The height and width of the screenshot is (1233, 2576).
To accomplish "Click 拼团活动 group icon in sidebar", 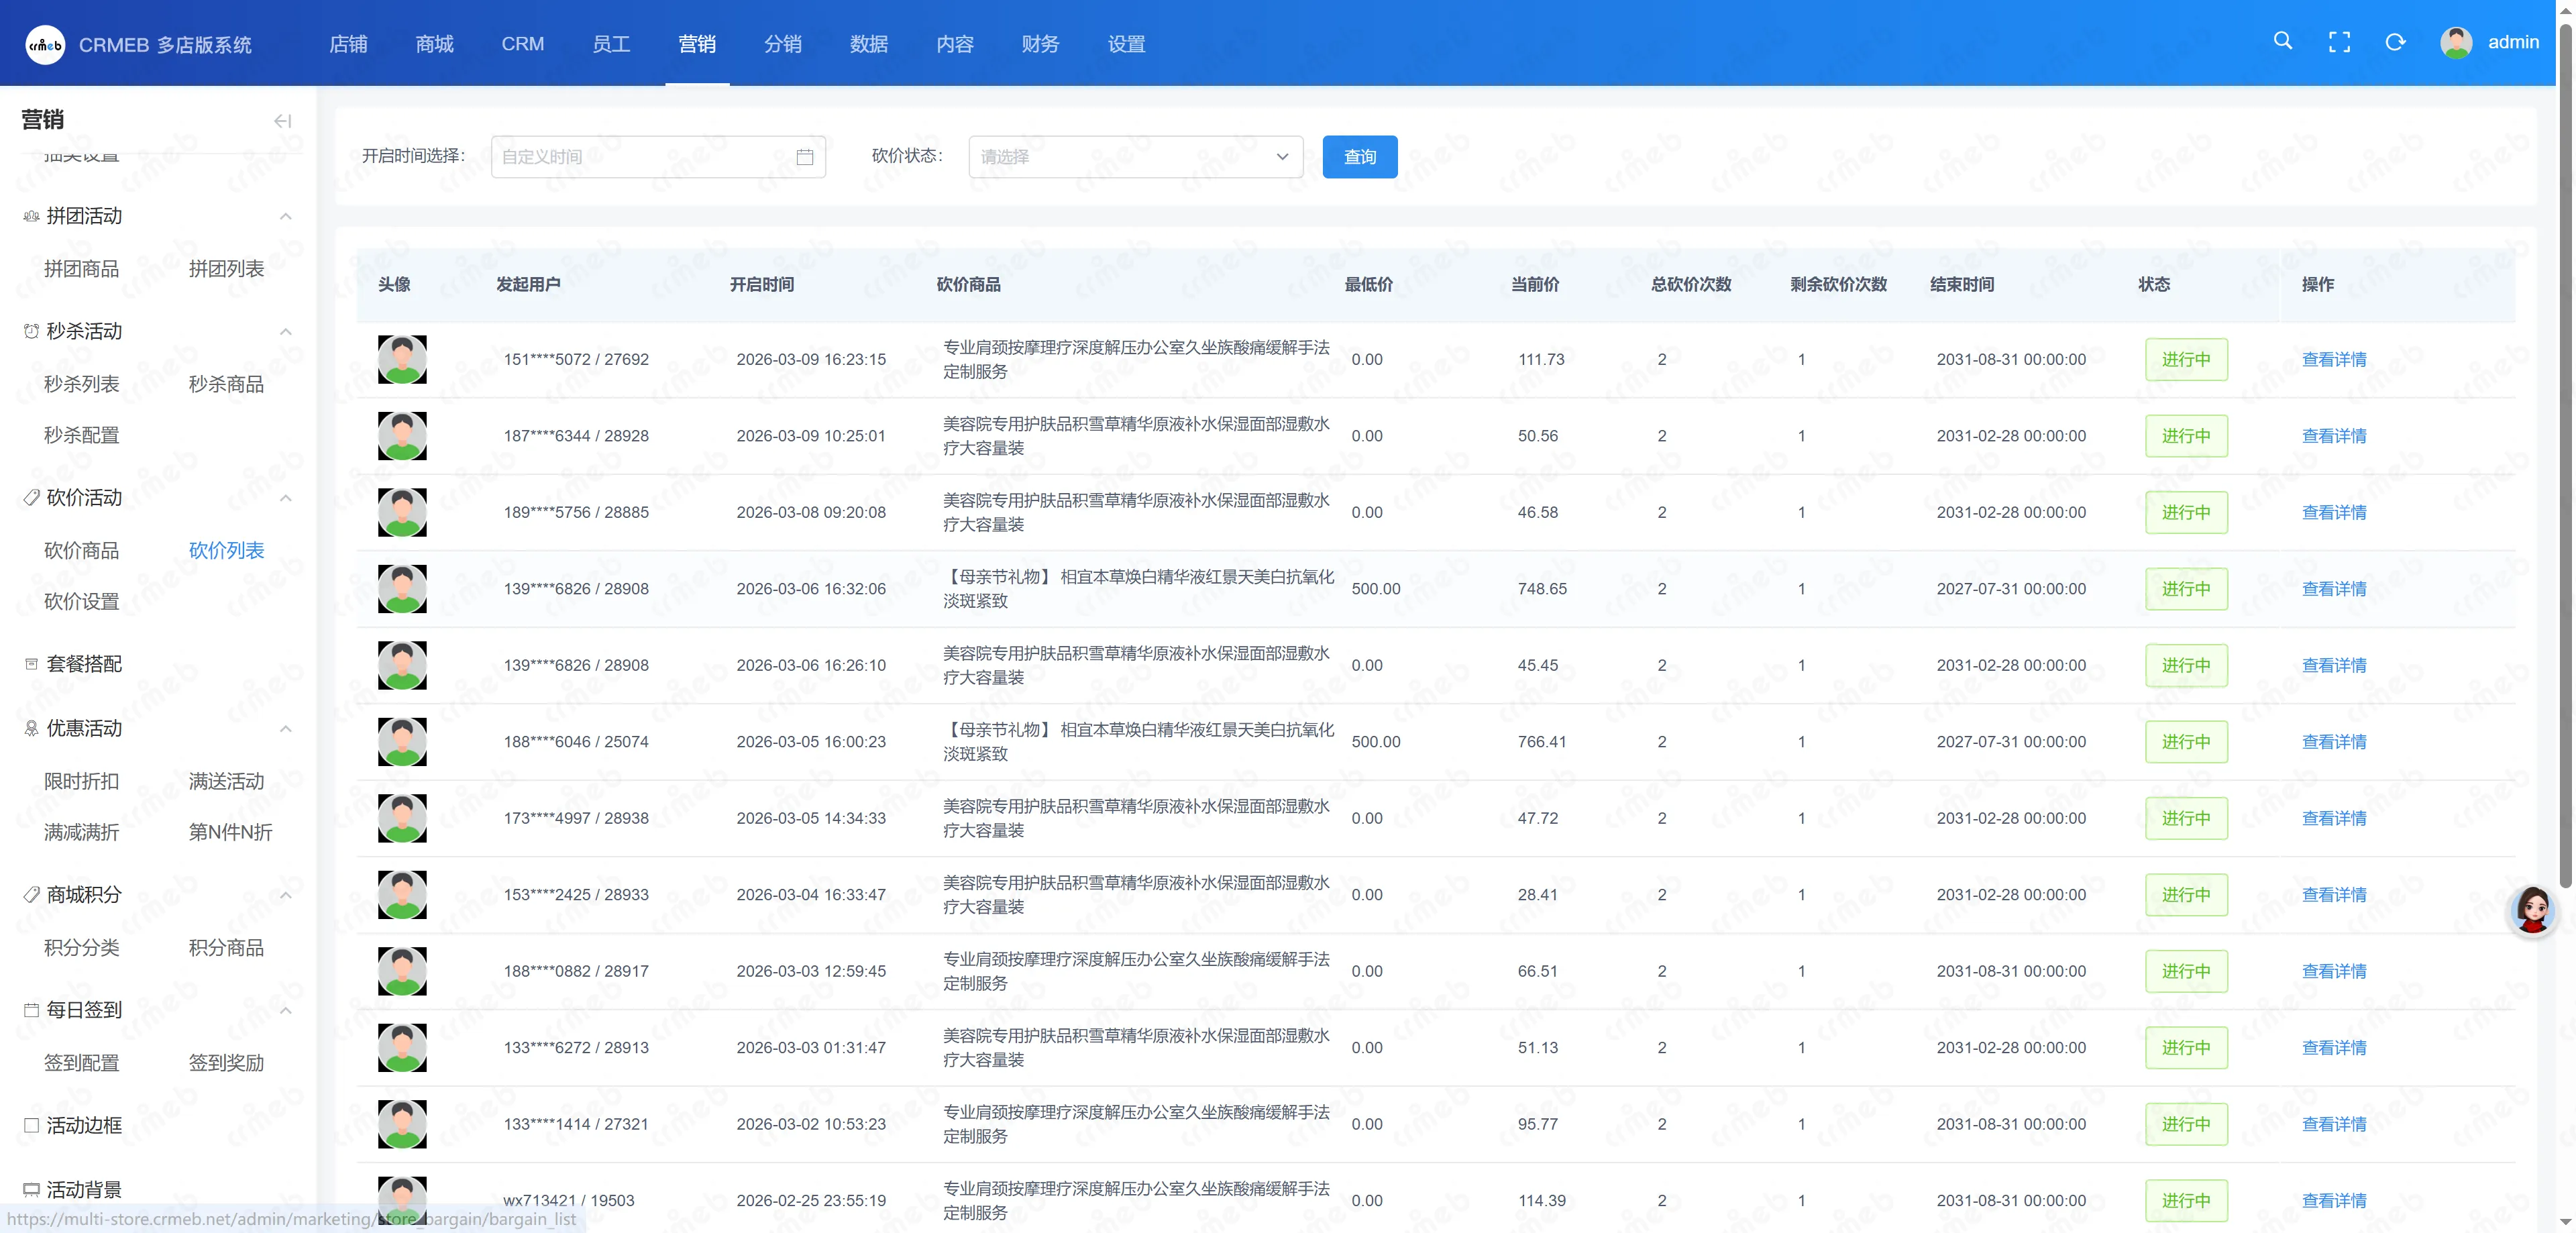I will 31,216.
